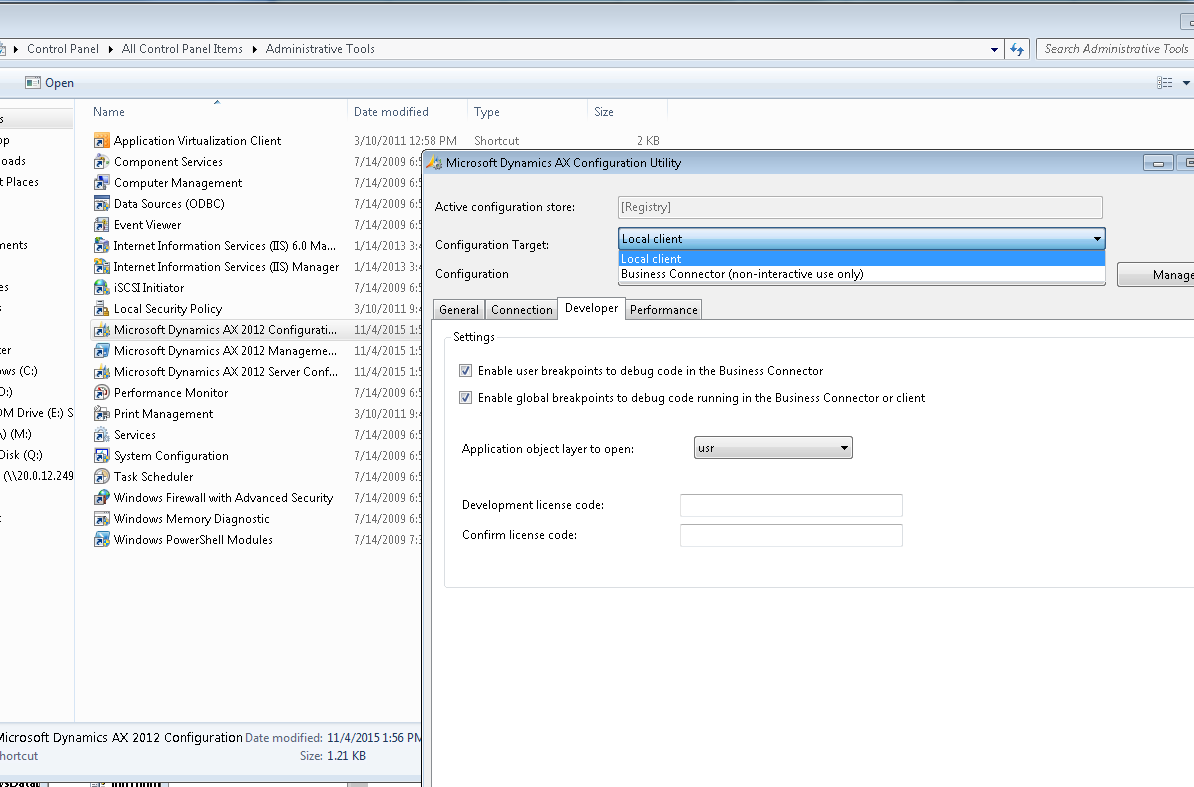Click the Dynamics AX Configuration Utility title icon
The image size is (1194, 787).
point(435,163)
